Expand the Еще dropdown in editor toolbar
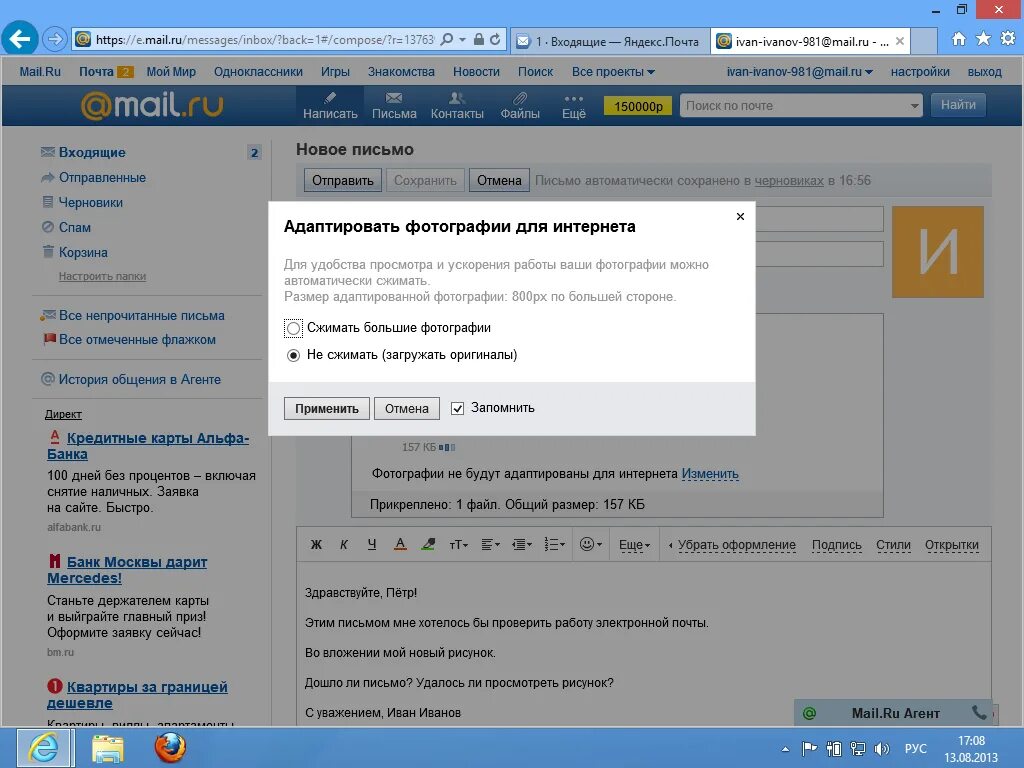The width and height of the screenshot is (1024, 768). point(634,545)
